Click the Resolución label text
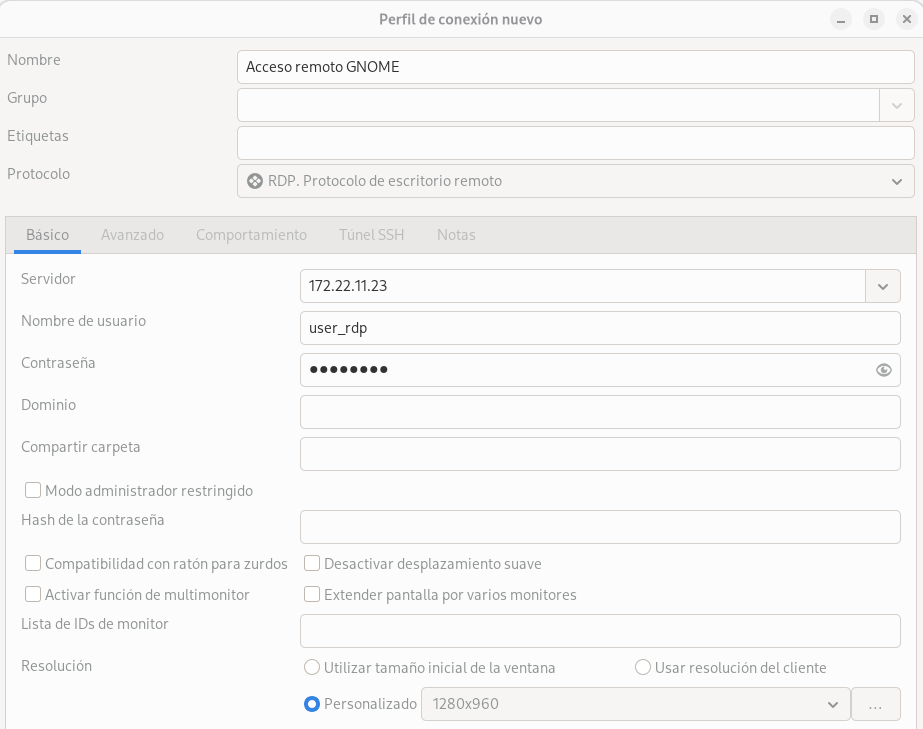923x729 pixels. coord(57,666)
